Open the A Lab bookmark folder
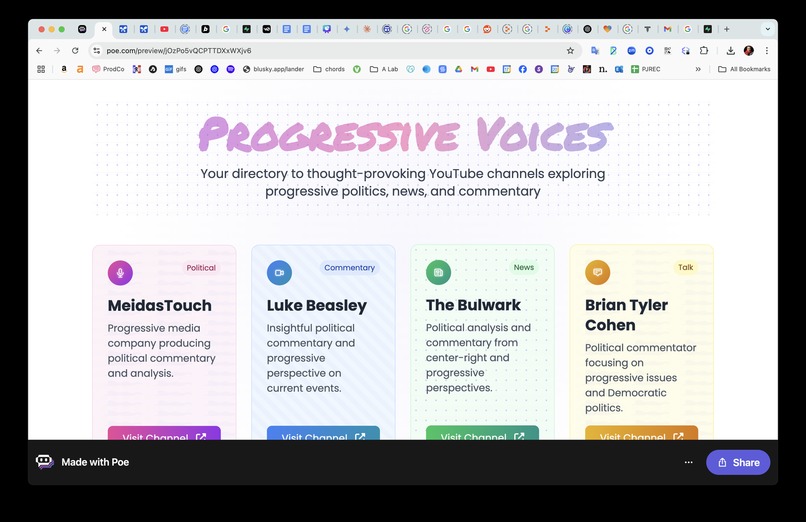806x522 pixels. (x=384, y=69)
